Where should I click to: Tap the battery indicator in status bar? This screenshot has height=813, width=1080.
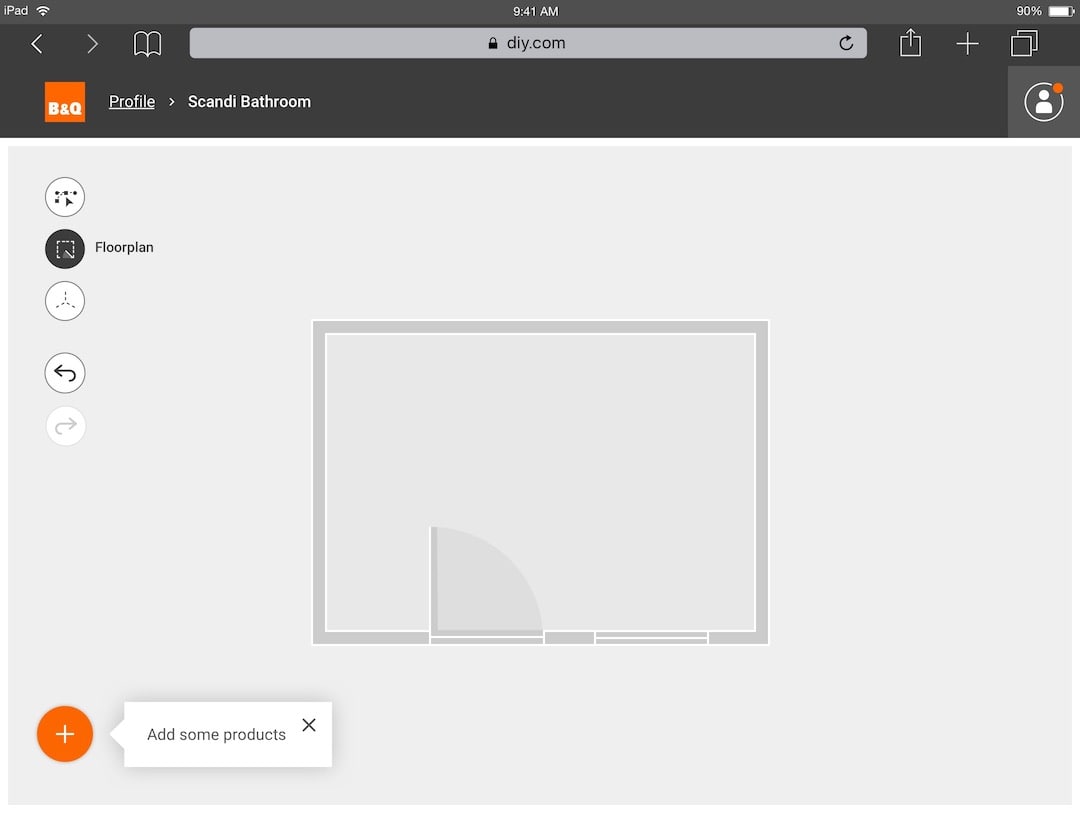click(x=1061, y=11)
